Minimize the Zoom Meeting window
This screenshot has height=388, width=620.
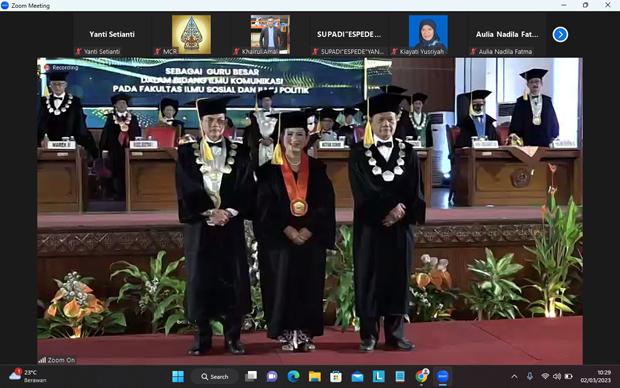(x=564, y=5)
